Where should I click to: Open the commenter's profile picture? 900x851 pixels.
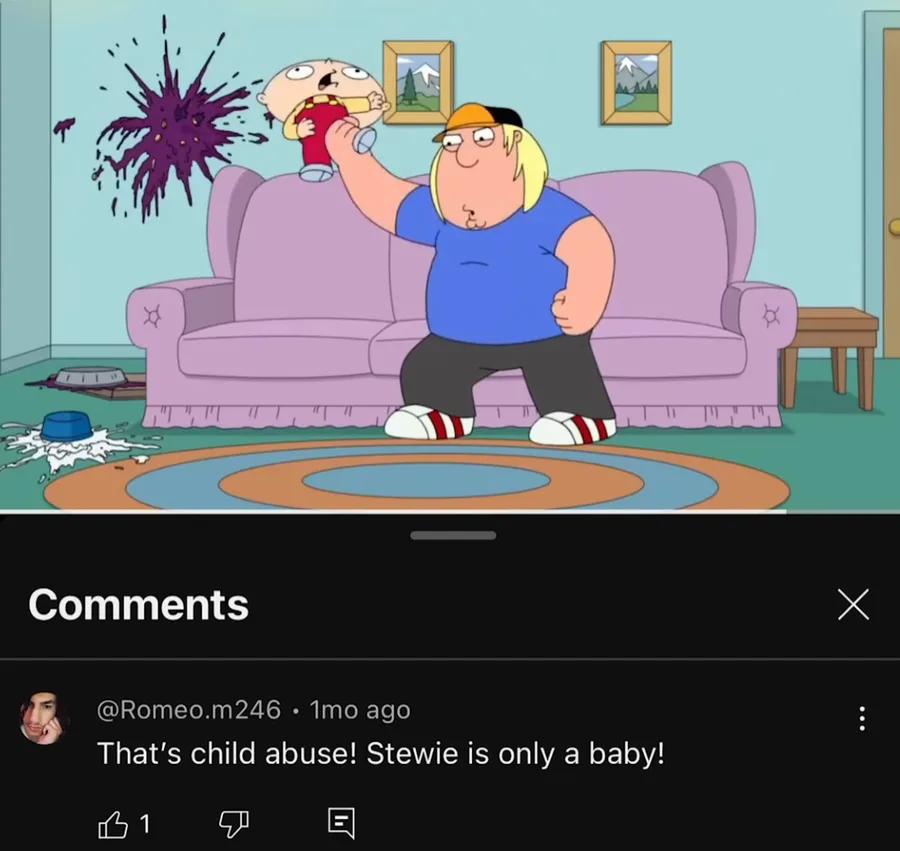[44, 718]
